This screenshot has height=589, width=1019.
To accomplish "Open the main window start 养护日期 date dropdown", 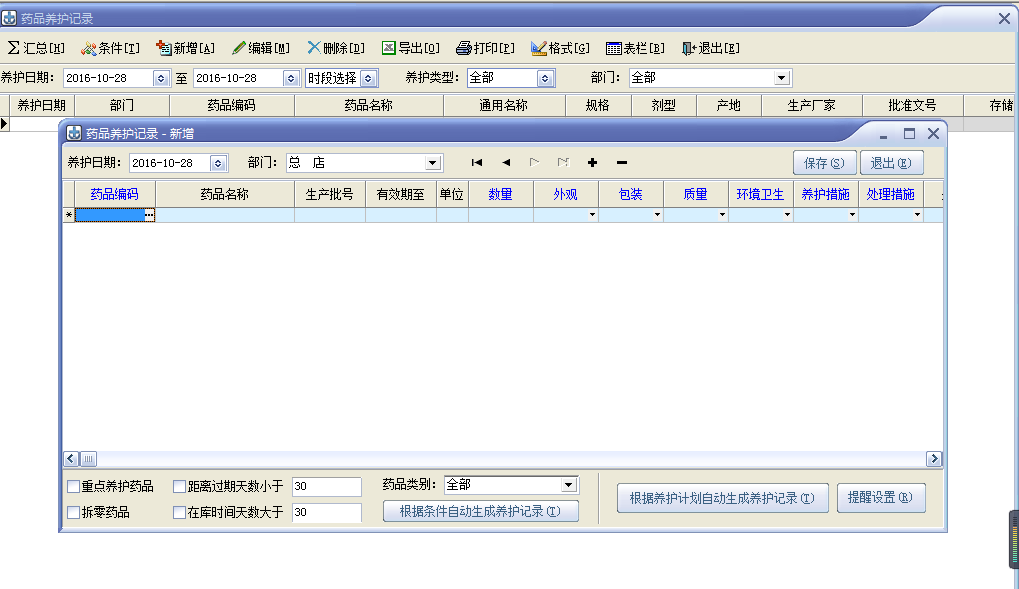I will point(161,78).
